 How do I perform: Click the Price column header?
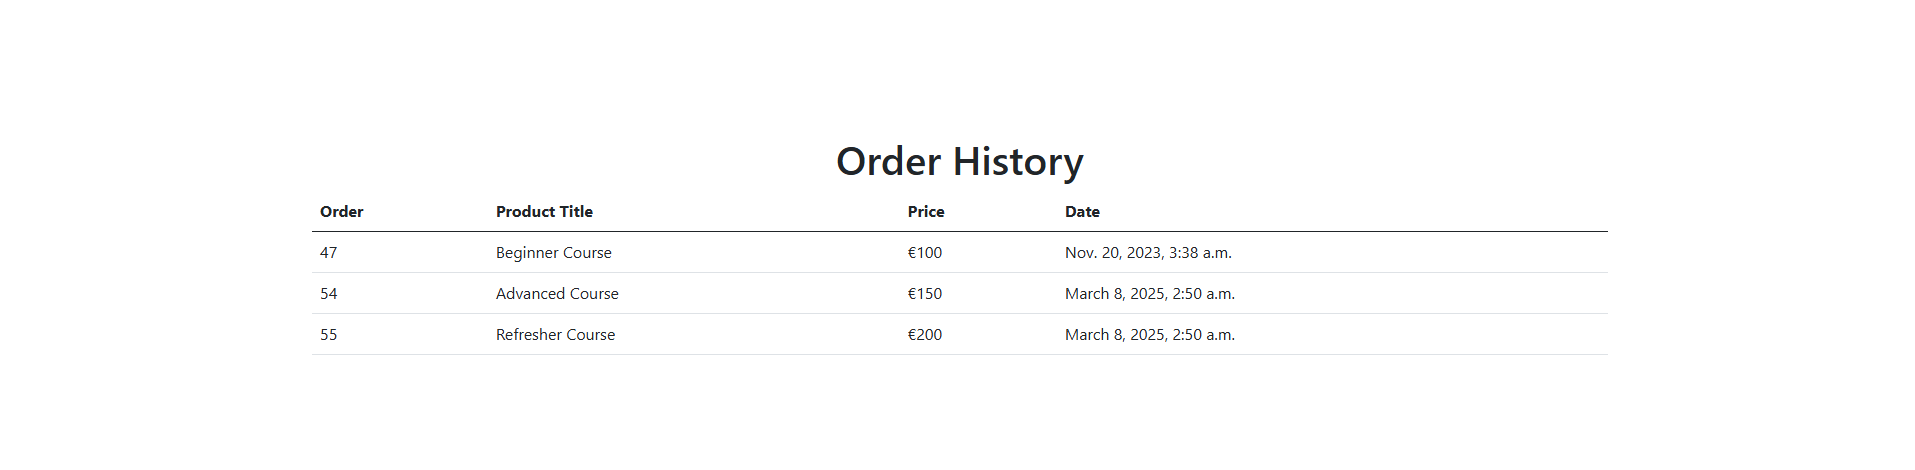(926, 212)
